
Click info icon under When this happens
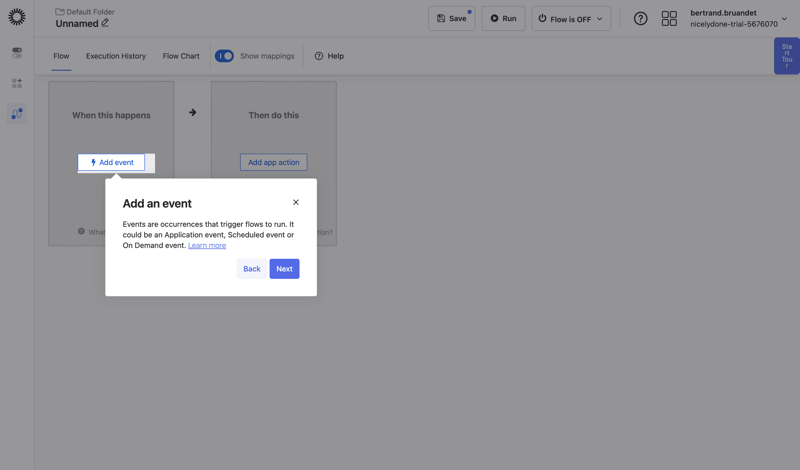pyautogui.click(x=81, y=231)
